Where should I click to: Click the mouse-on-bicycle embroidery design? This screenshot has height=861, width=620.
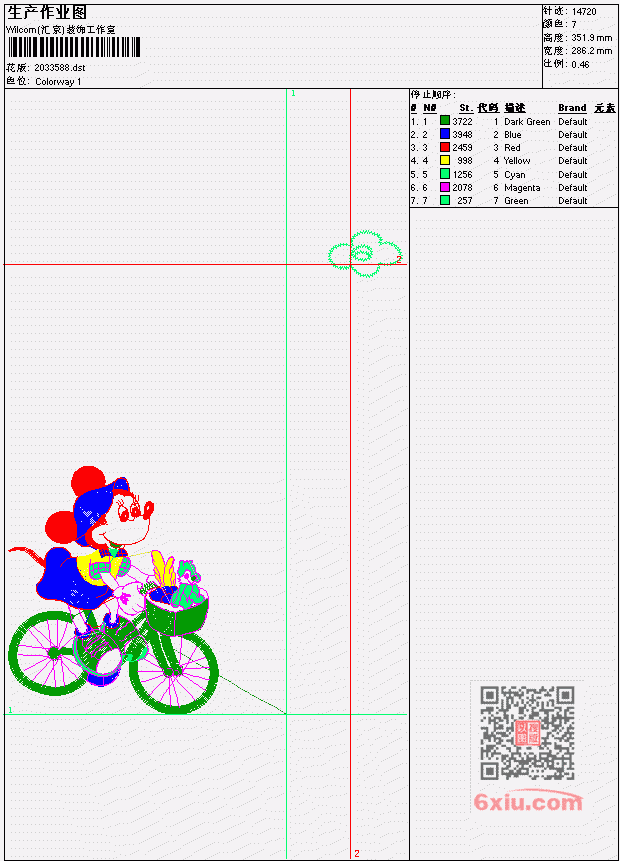click(x=114, y=591)
